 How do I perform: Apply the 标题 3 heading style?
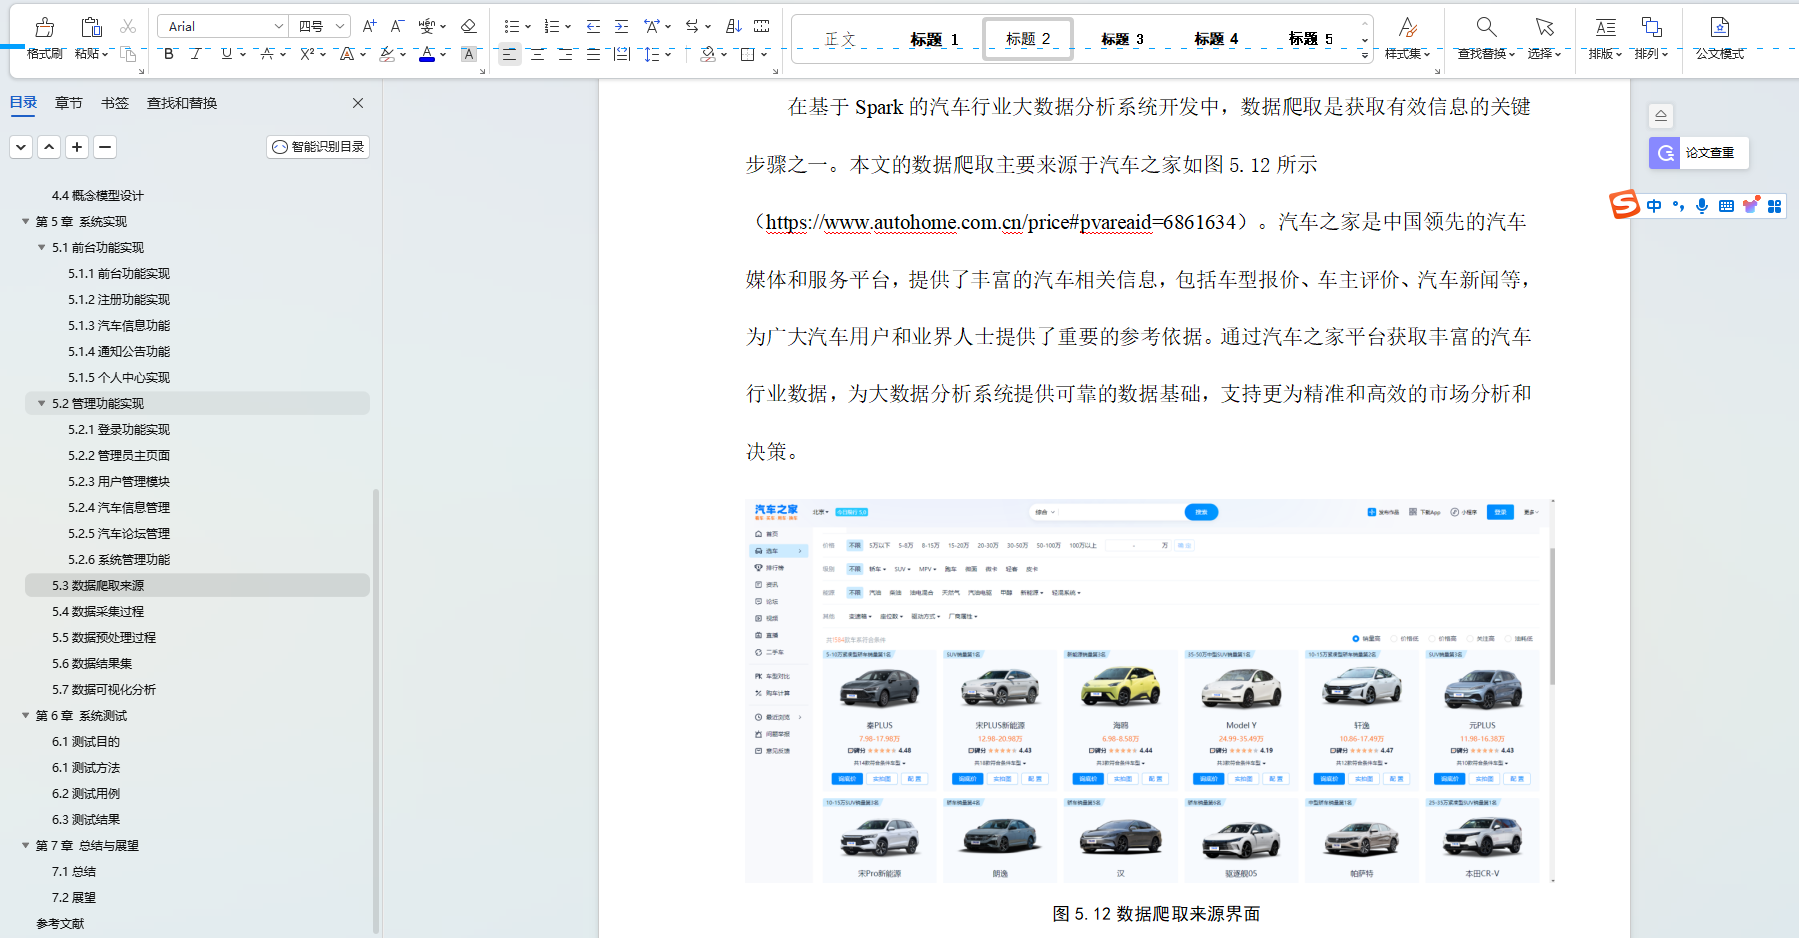pos(1122,39)
